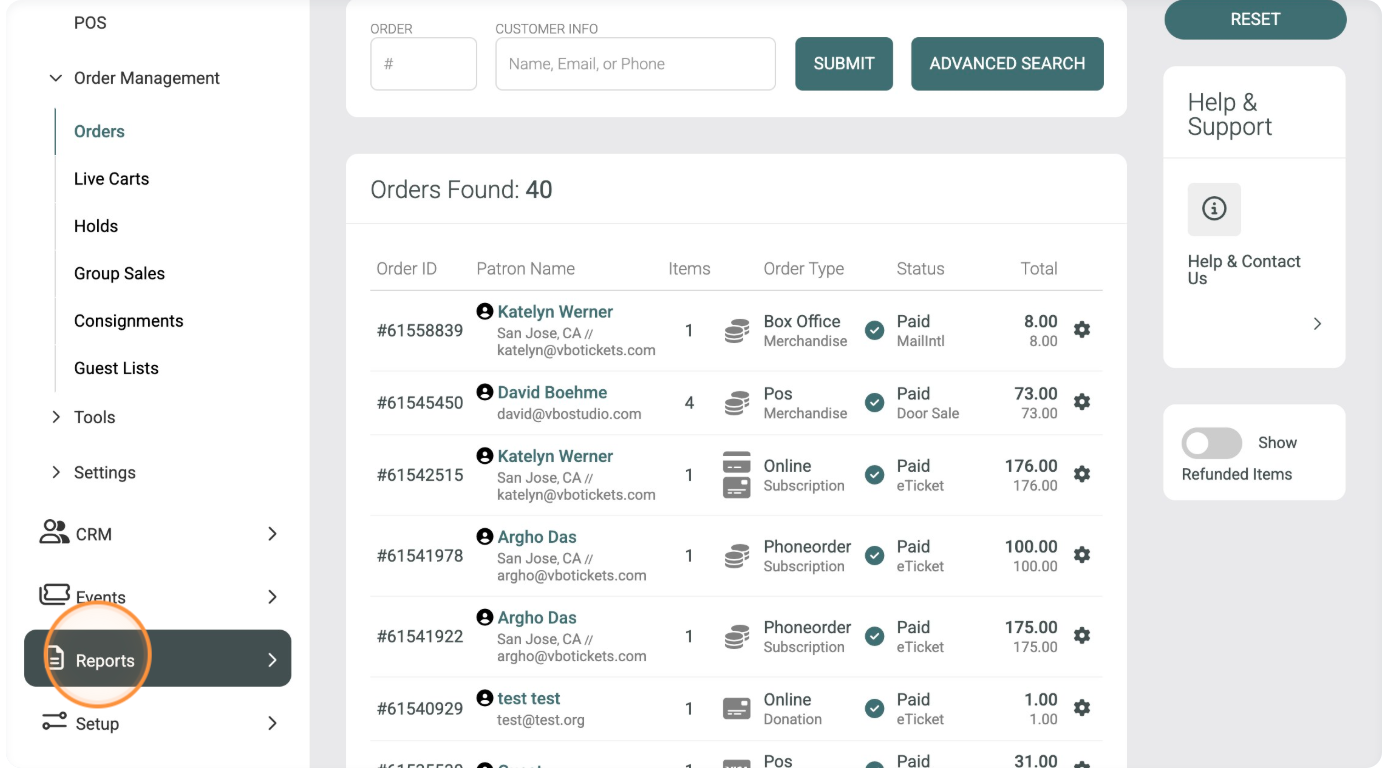
Task: Click the Total column header
Action: point(1039,268)
